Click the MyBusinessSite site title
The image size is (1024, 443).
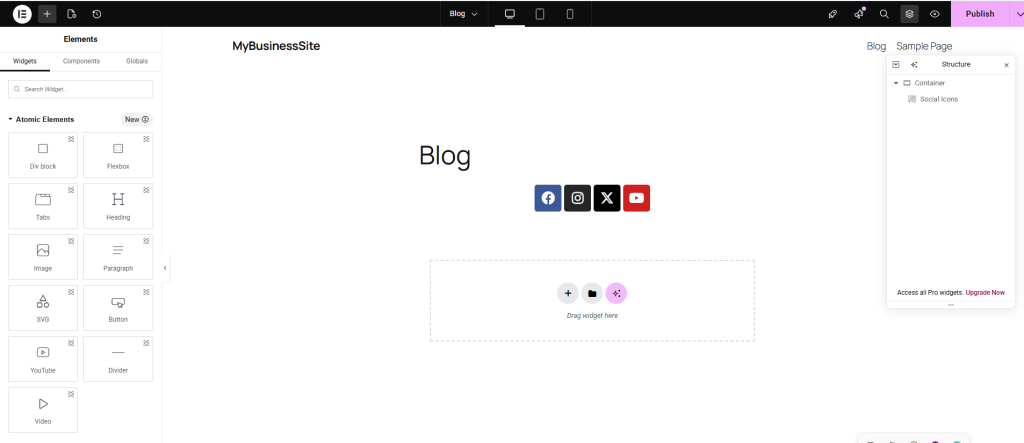point(276,46)
